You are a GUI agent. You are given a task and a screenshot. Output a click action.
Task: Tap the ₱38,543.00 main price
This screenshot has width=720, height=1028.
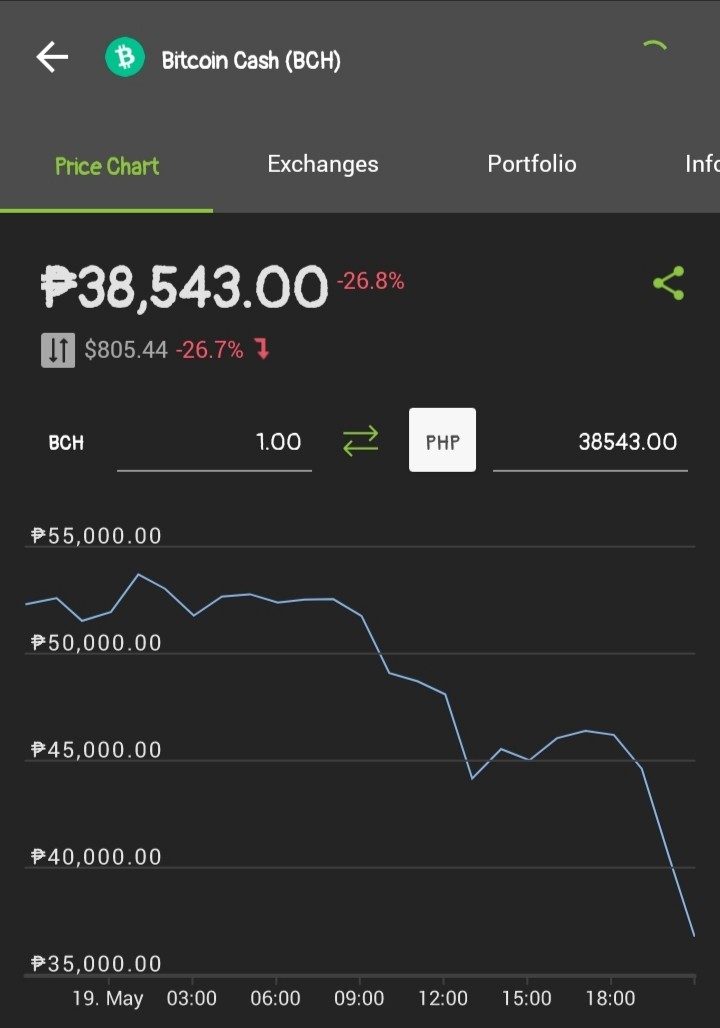[184, 287]
